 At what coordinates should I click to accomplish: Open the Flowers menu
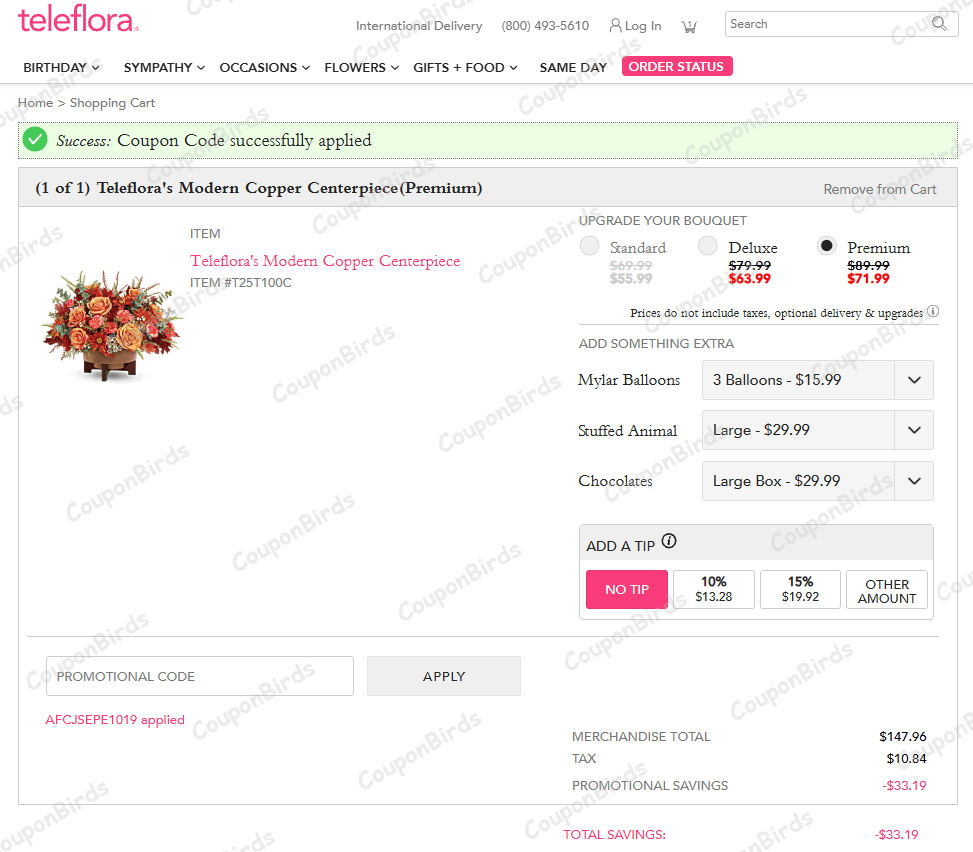[361, 68]
